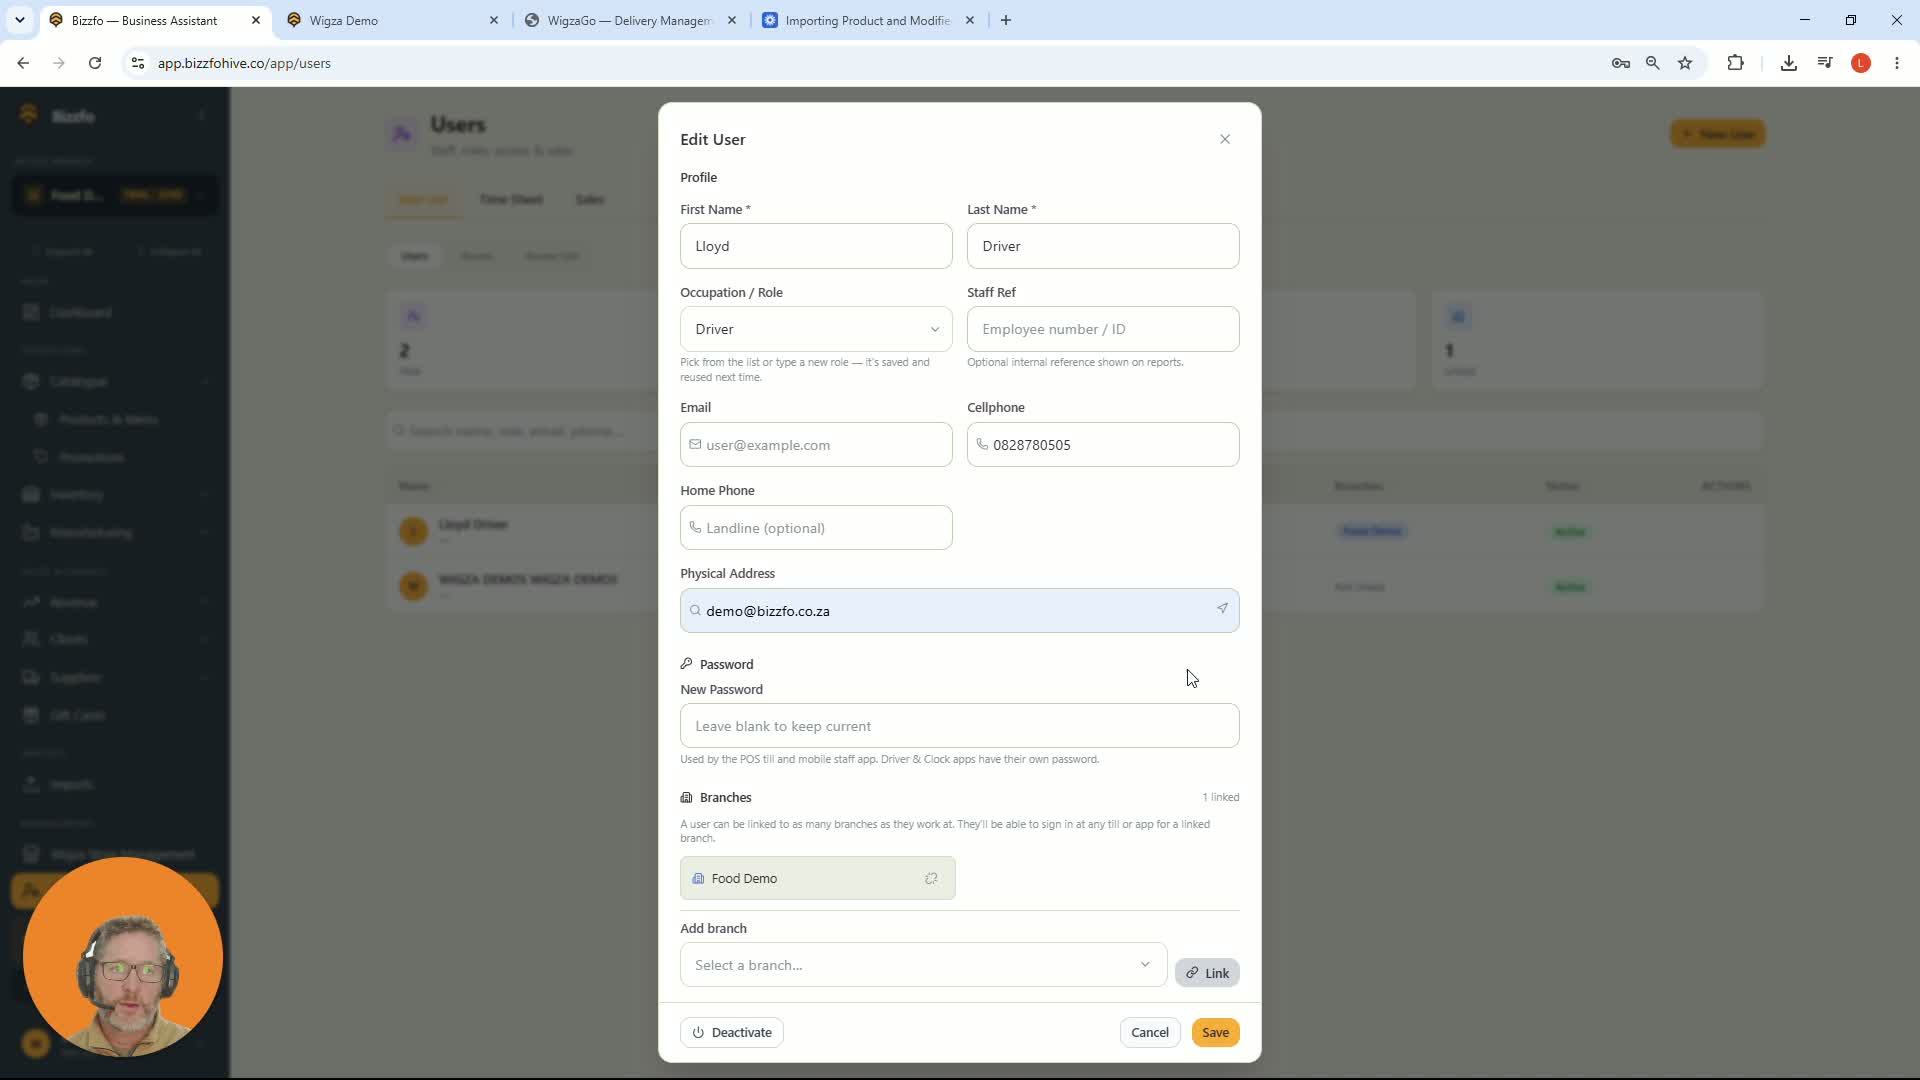Click the Food Demo linked branch chip
The height and width of the screenshot is (1080, 1920).
(x=818, y=878)
